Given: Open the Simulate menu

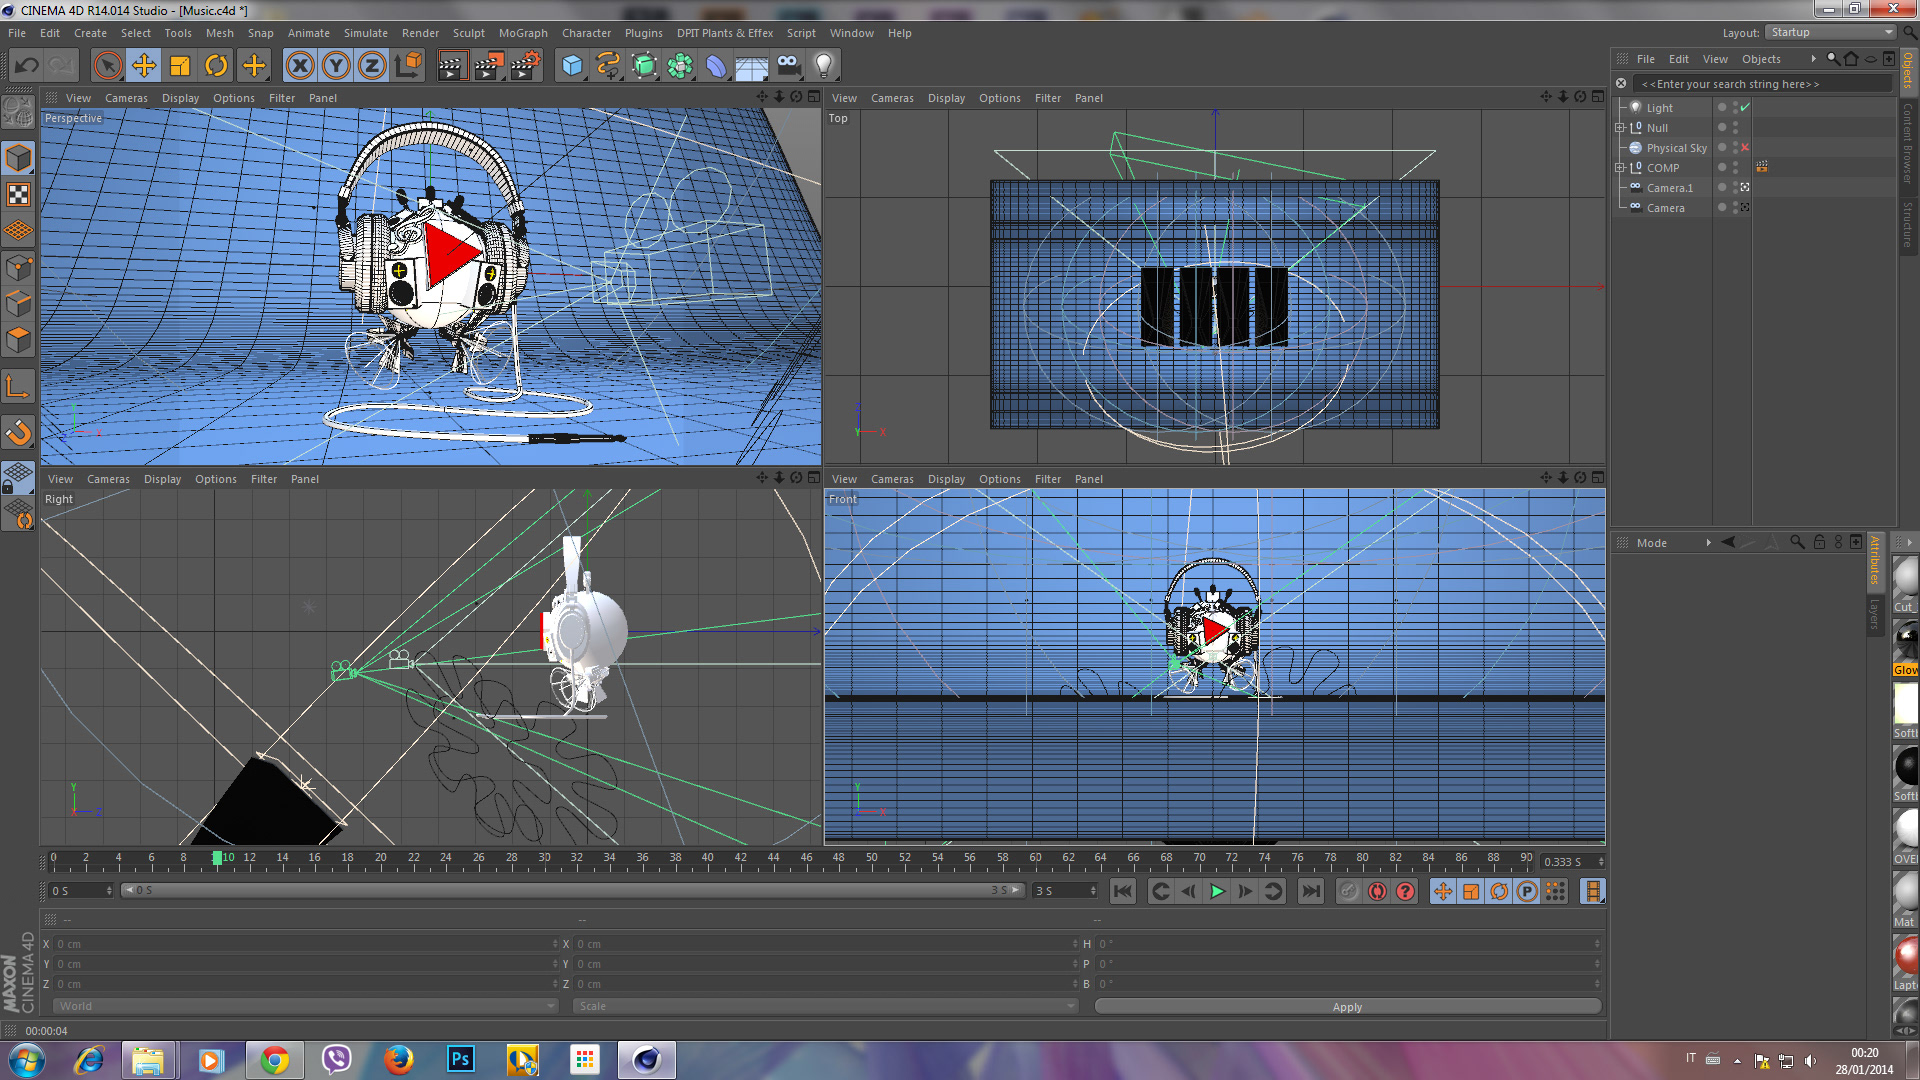Looking at the screenshot, I should pyautogui.click(x=365, y=33).
